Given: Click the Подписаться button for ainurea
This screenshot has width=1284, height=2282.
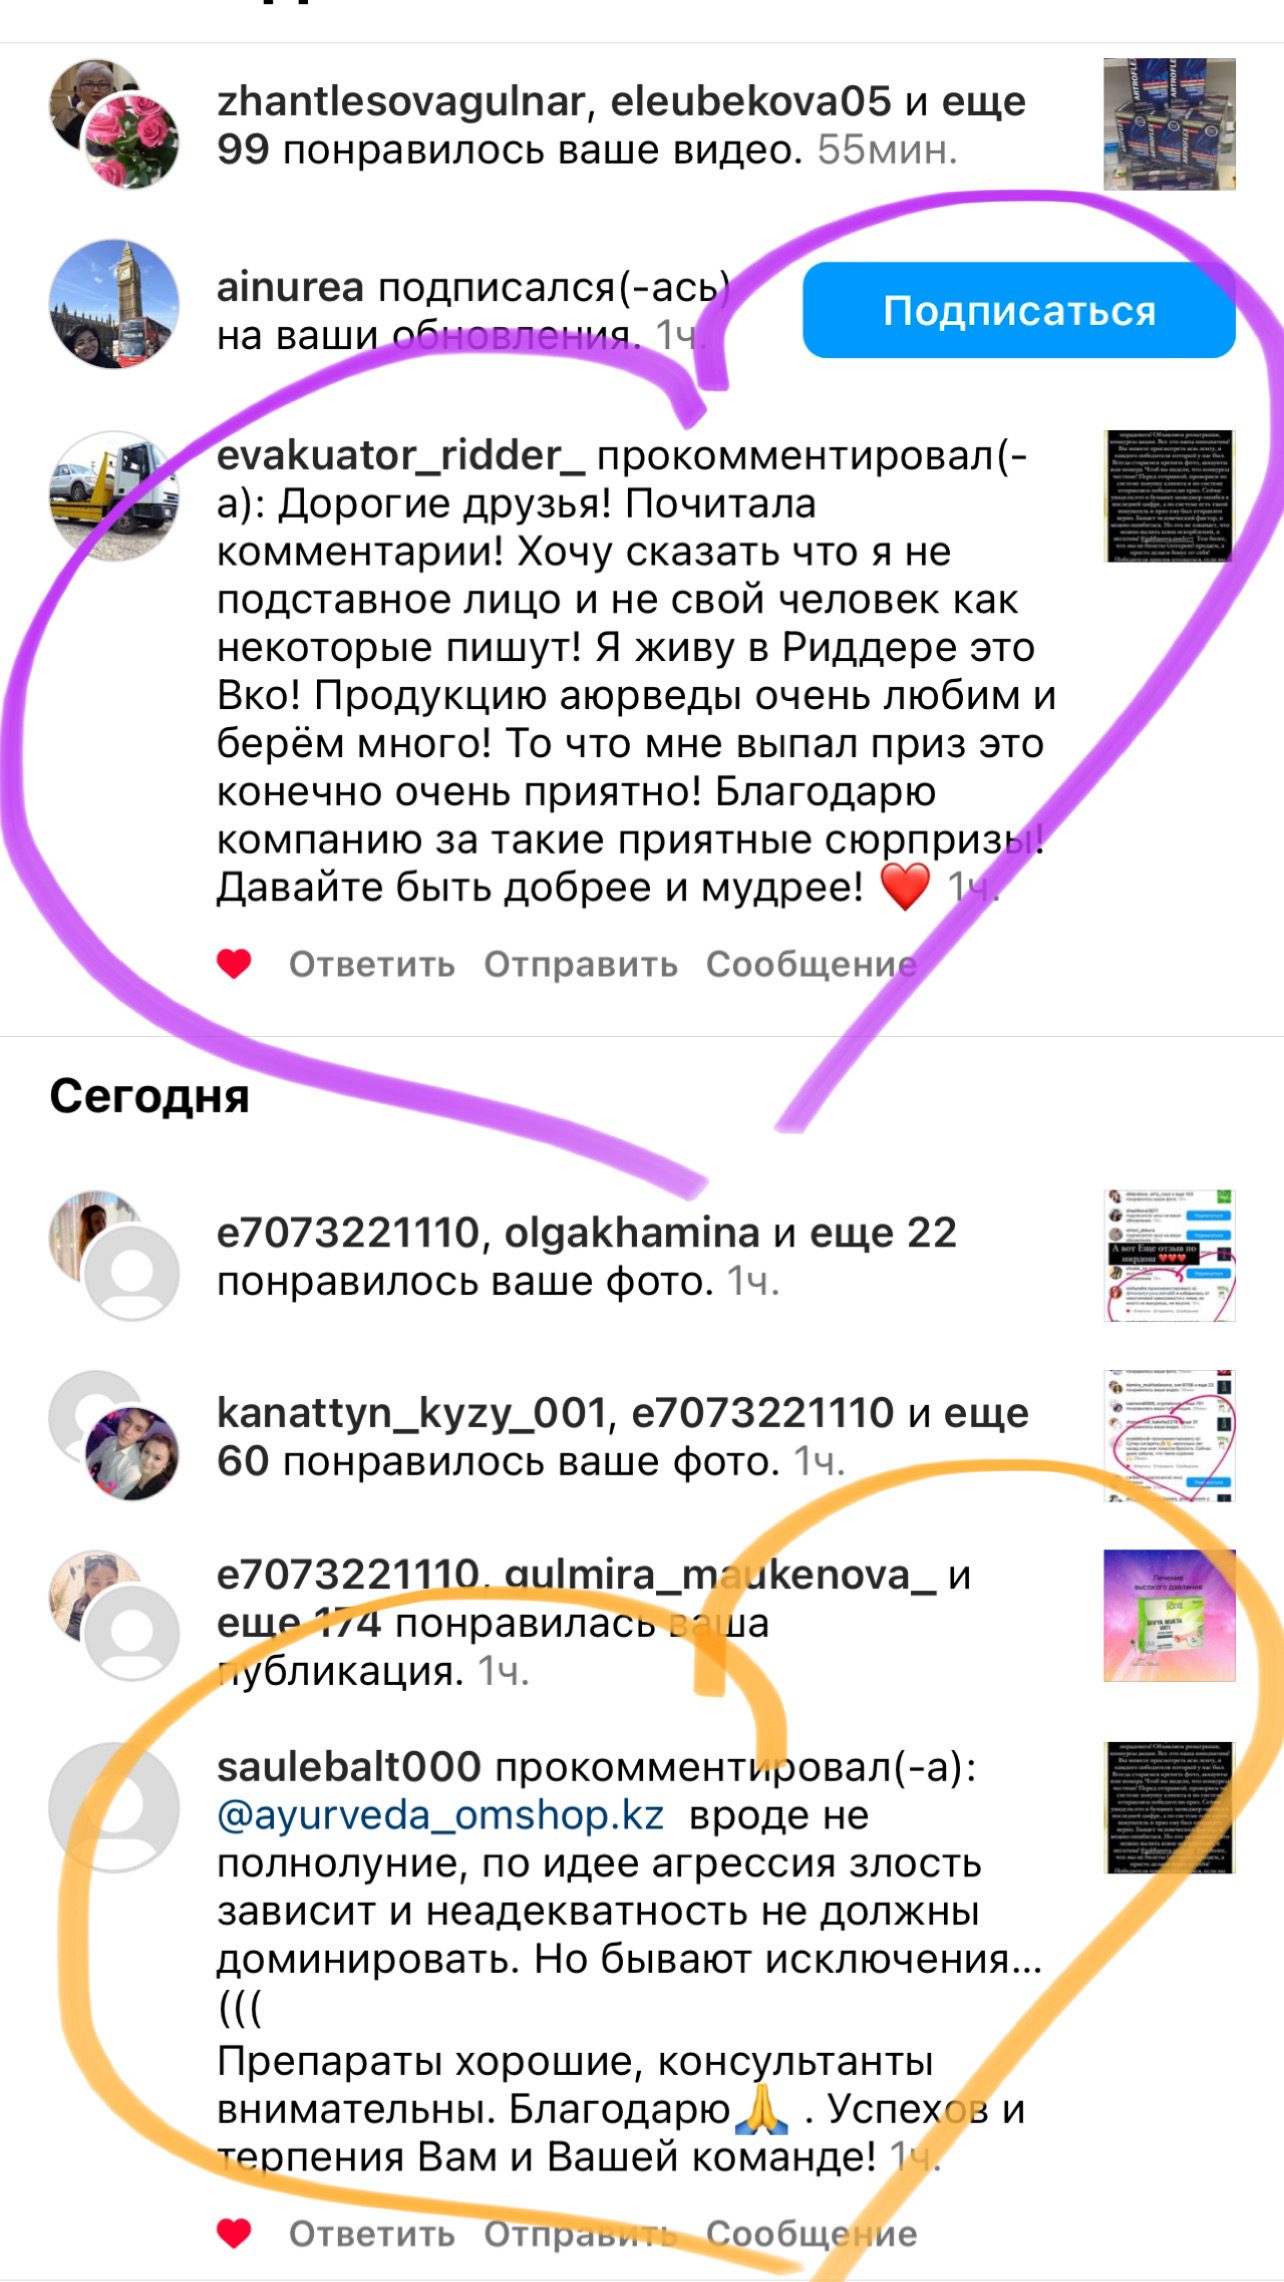Looking at the screenshot, I should [1019, 310].
